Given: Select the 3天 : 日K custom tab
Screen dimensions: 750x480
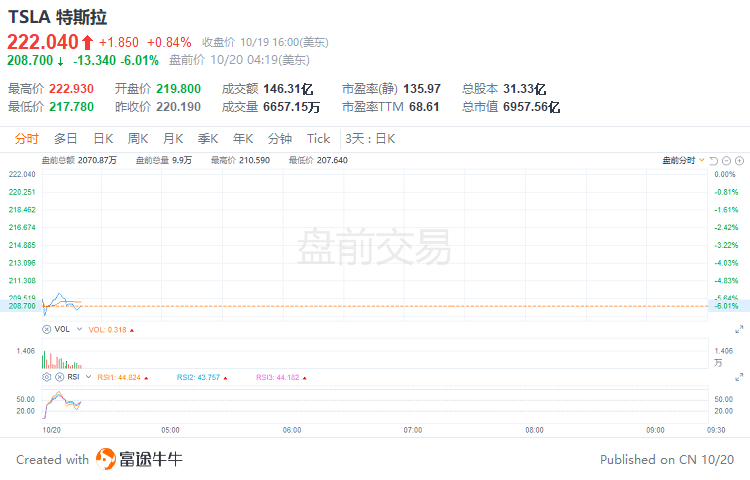Looking at the screenshot, I should [x=370, y=139].
